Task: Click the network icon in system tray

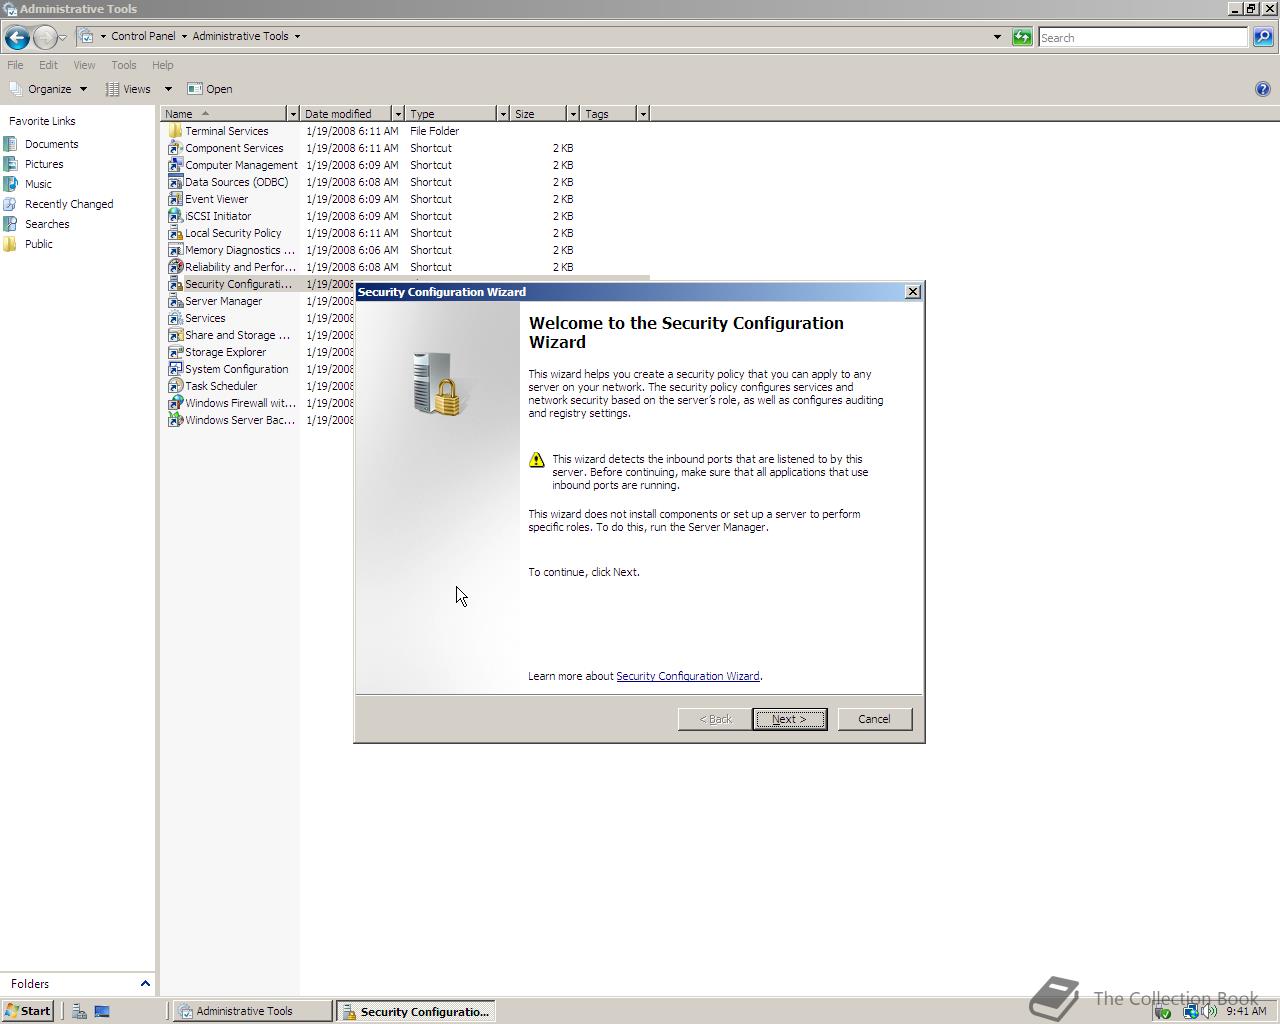Action: (x=1190, y=1011)
